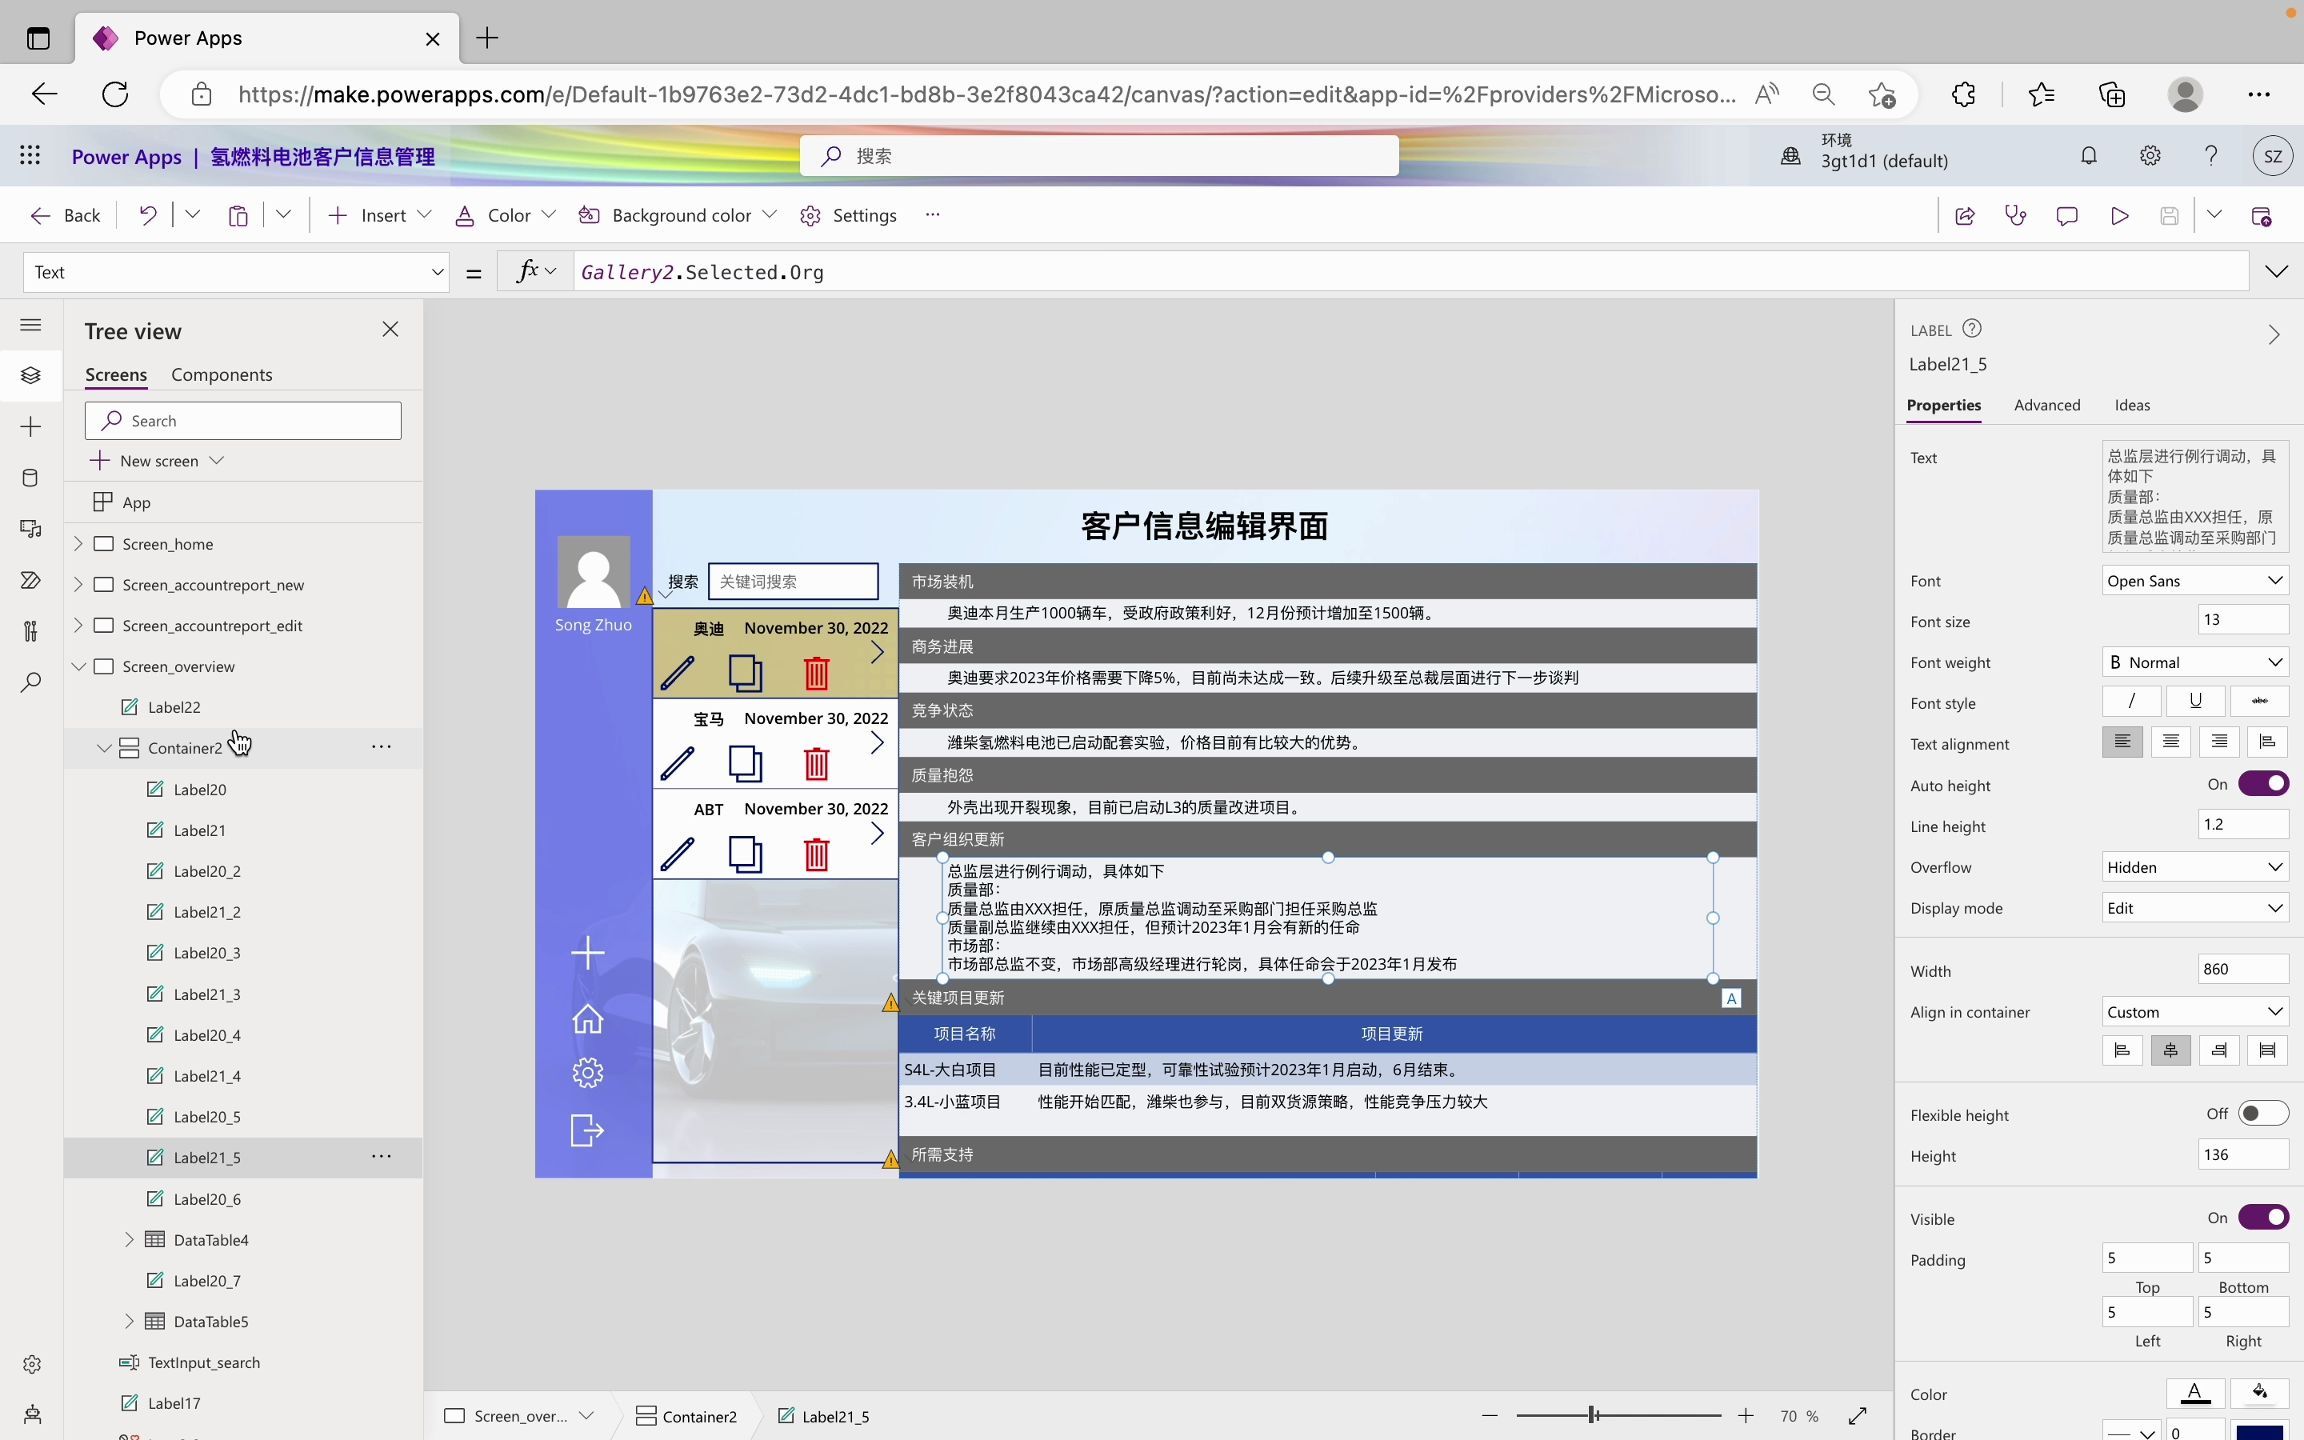
Task: Collapse the Container2 tree node
Action: [103, 747]
